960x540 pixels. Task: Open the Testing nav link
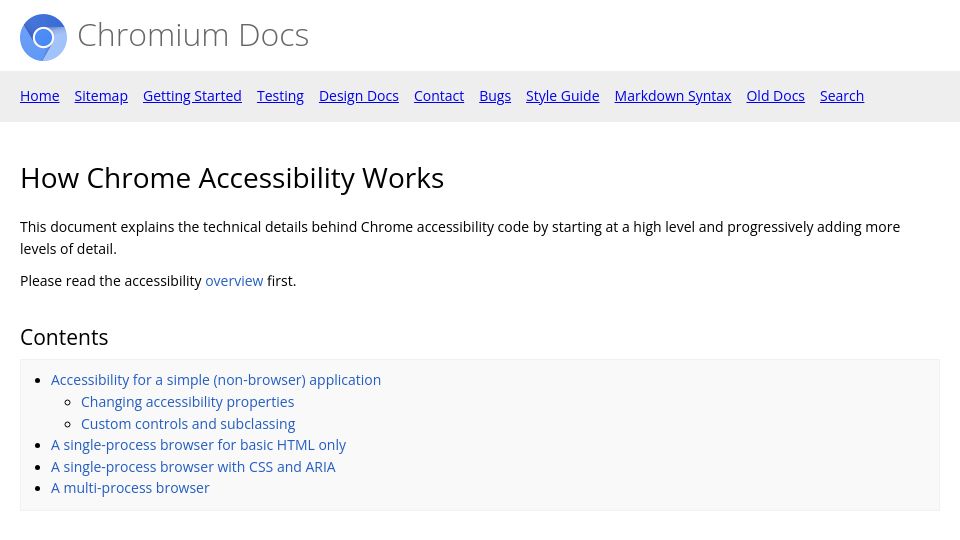coord(280,96)
